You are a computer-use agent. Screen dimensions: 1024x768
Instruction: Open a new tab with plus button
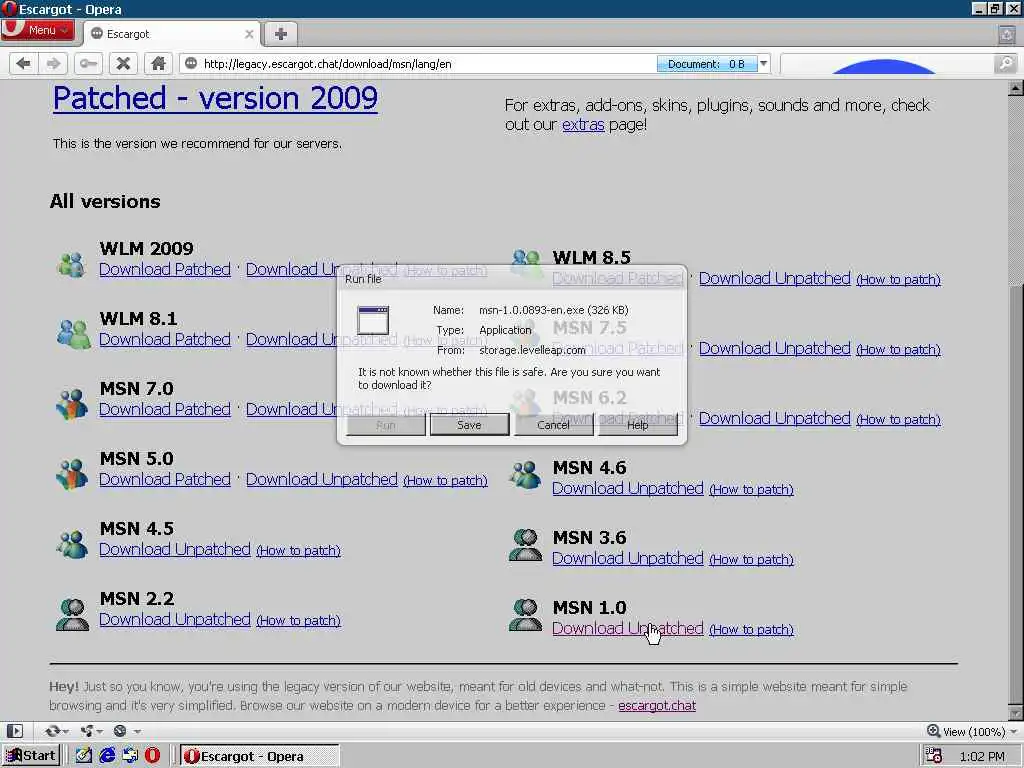coord(281,34)
